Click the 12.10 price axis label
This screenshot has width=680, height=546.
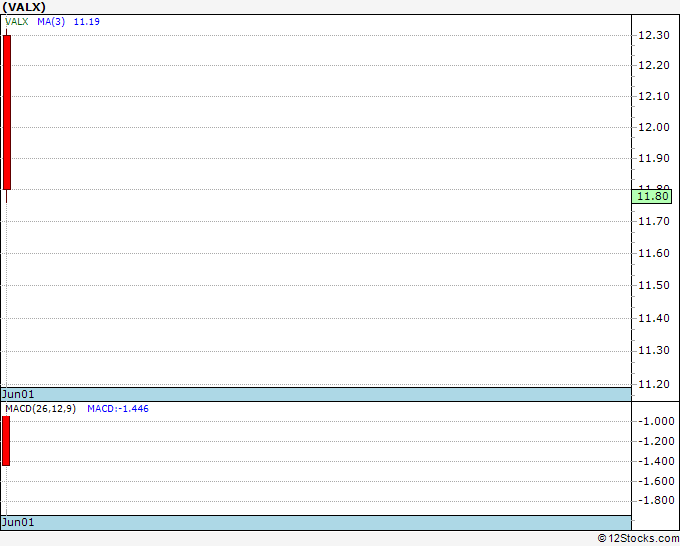click(x=654, y=96)
